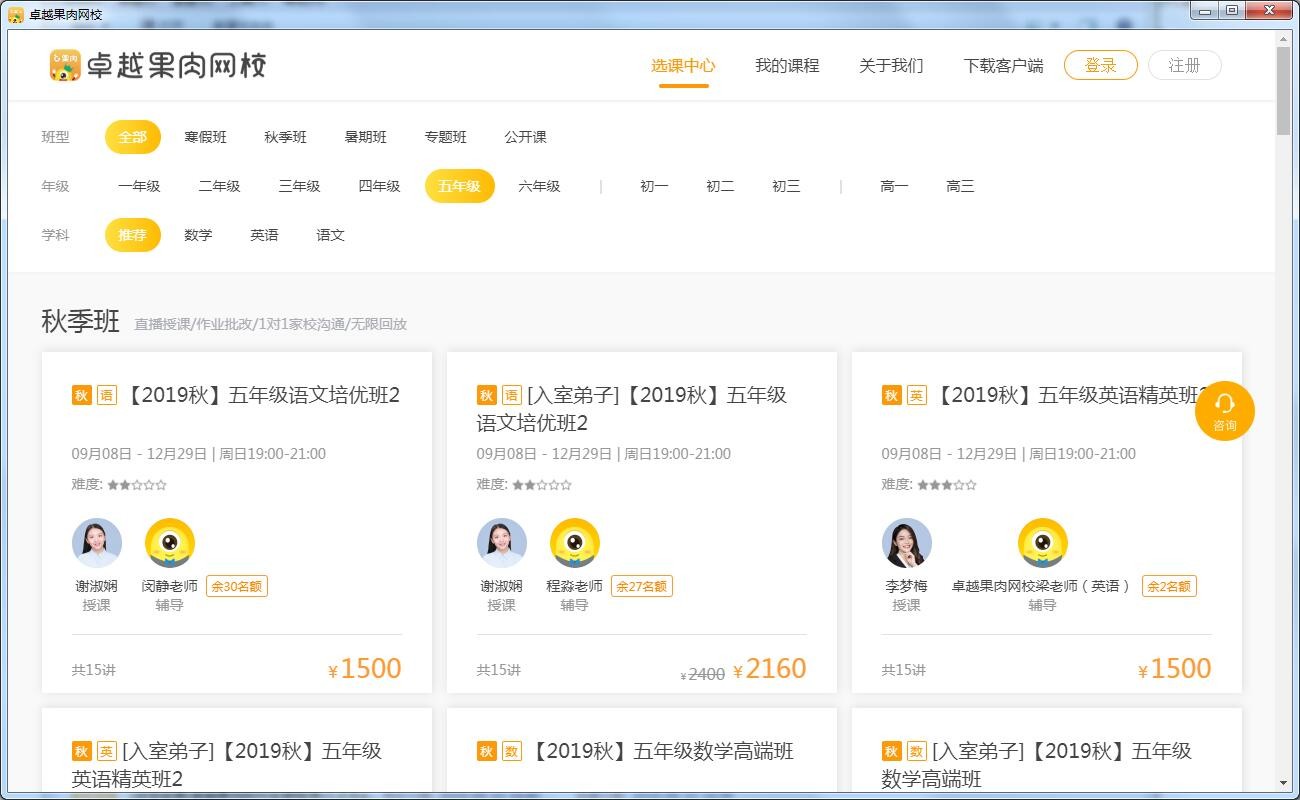Click 程淼老师's cartoon tutor avatar

tap(575, 541)
